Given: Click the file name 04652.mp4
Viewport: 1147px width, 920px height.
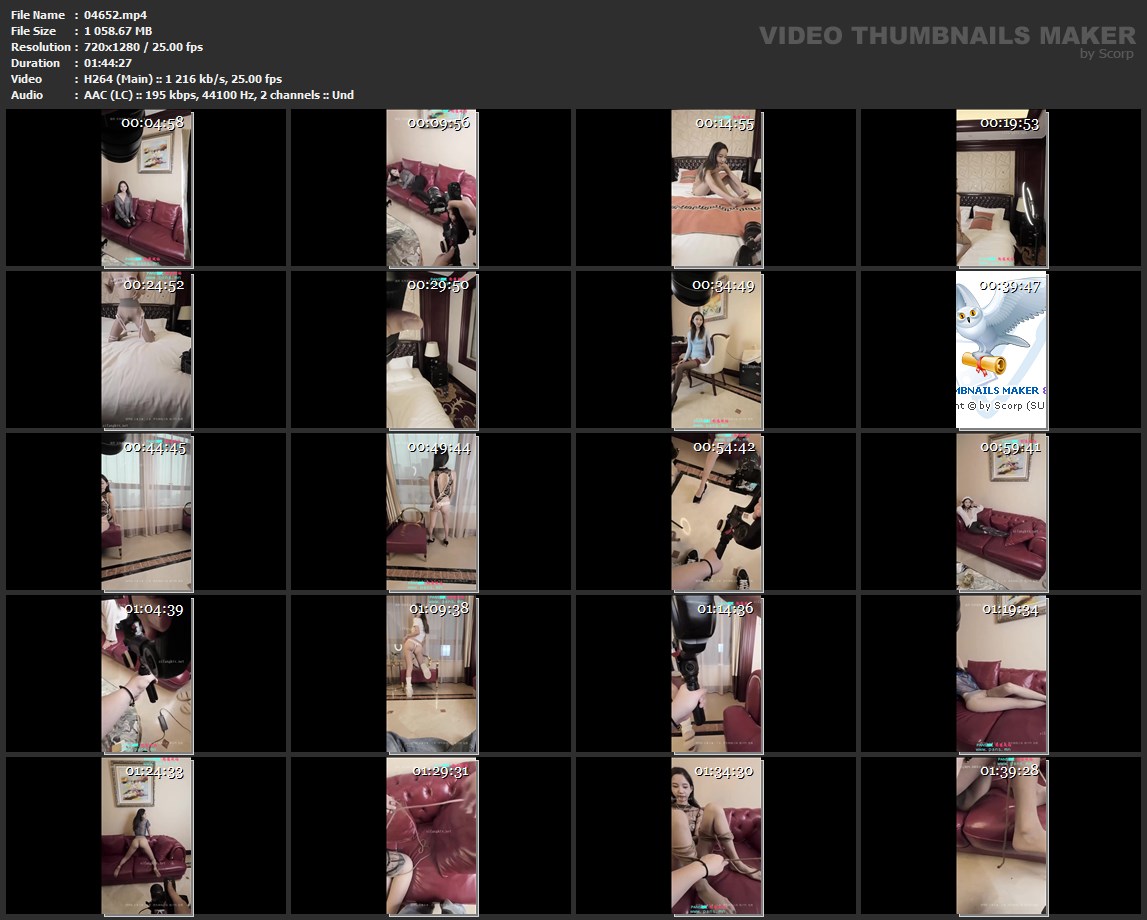Looking at the screenshot, I should pyautogui.click(x=116, y=15).
